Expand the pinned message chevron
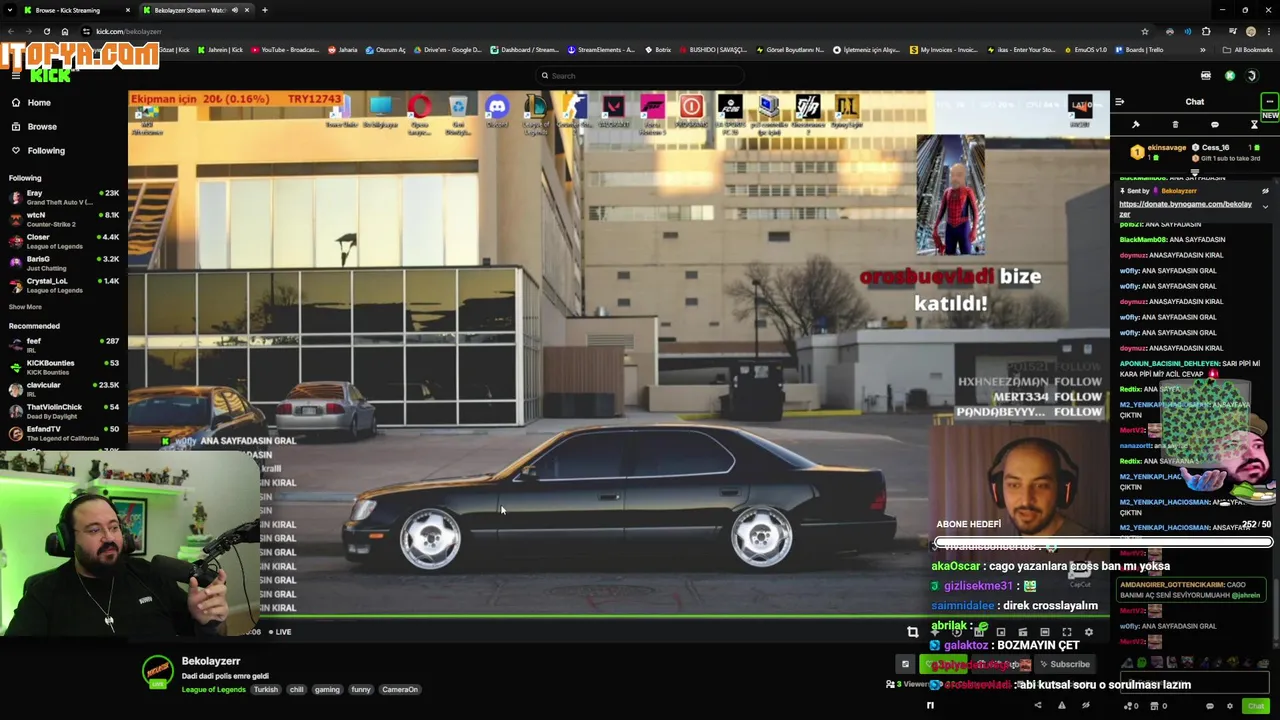Screen dimensions: 1280x720 1265,207
